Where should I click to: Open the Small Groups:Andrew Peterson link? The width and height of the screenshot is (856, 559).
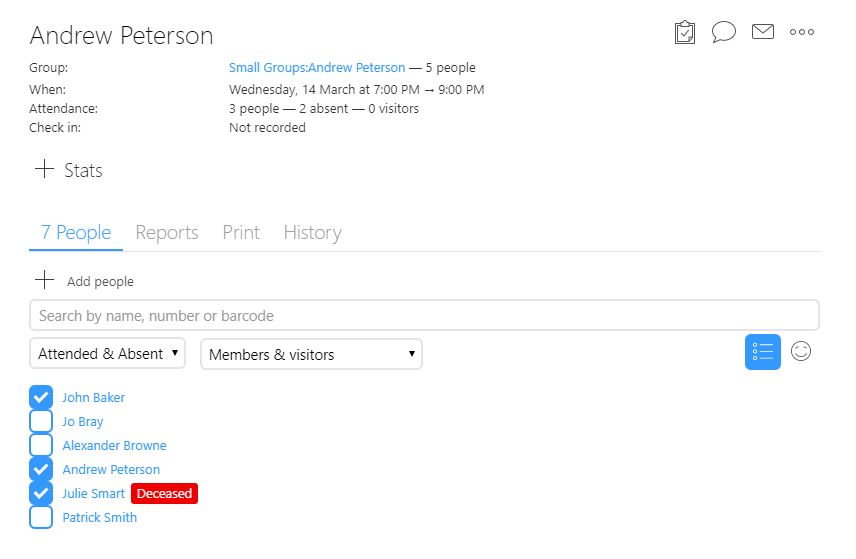coord(317,68)
